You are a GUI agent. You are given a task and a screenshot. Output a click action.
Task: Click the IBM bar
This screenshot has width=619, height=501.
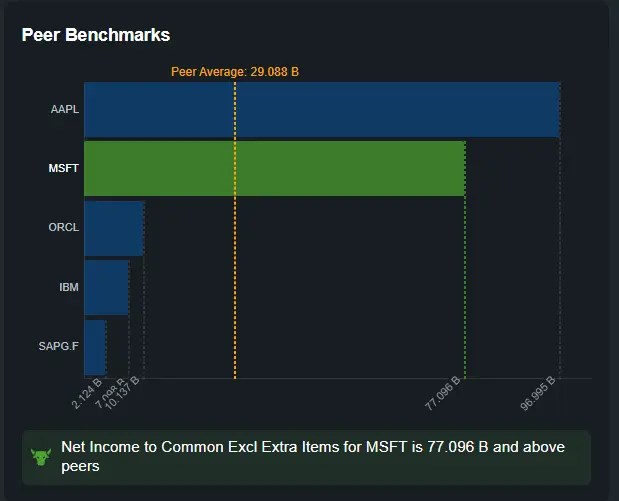point(107,287)
